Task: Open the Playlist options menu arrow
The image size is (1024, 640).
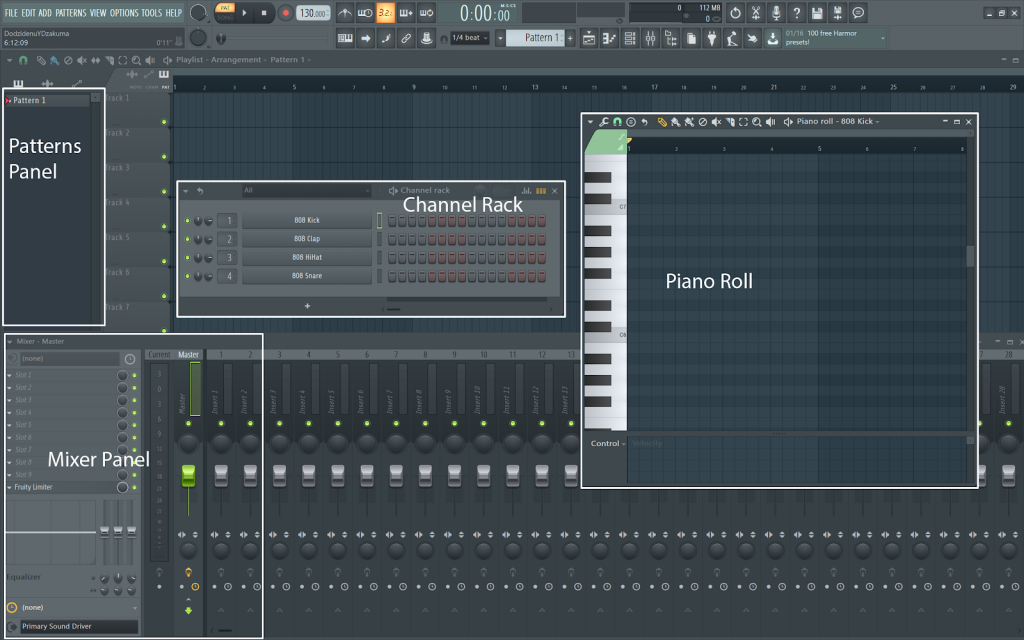Action: click(9, 60)
